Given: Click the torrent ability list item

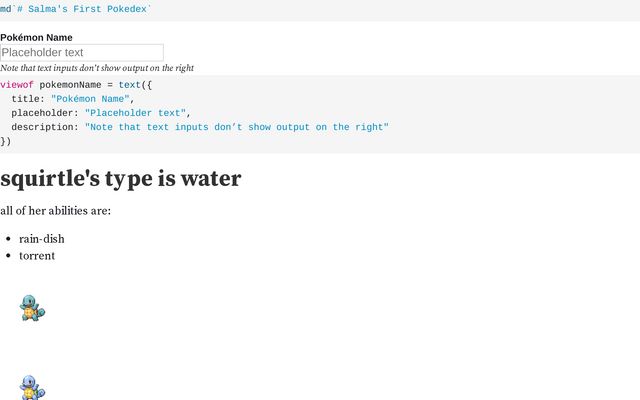Looking at the screenshot, I should pyautogui.click(x=37, y=256).
